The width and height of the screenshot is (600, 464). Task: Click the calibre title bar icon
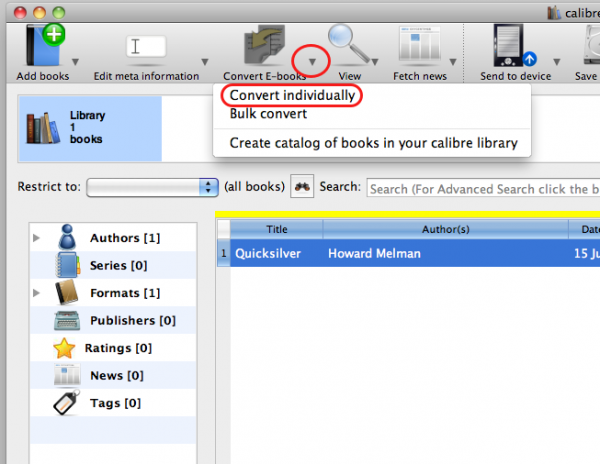tap(554, 13)
